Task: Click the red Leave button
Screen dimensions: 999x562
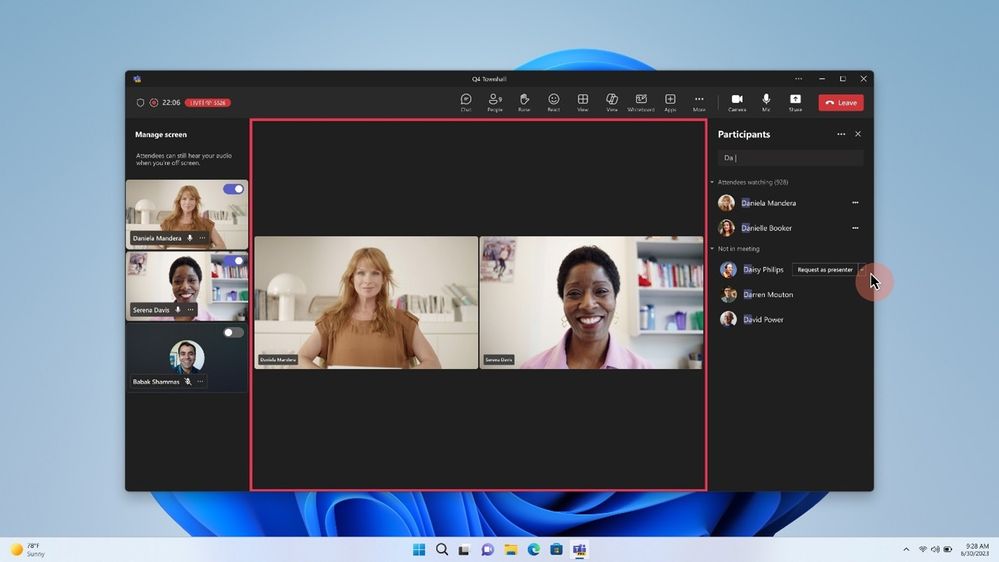Action: click(841, 103)
